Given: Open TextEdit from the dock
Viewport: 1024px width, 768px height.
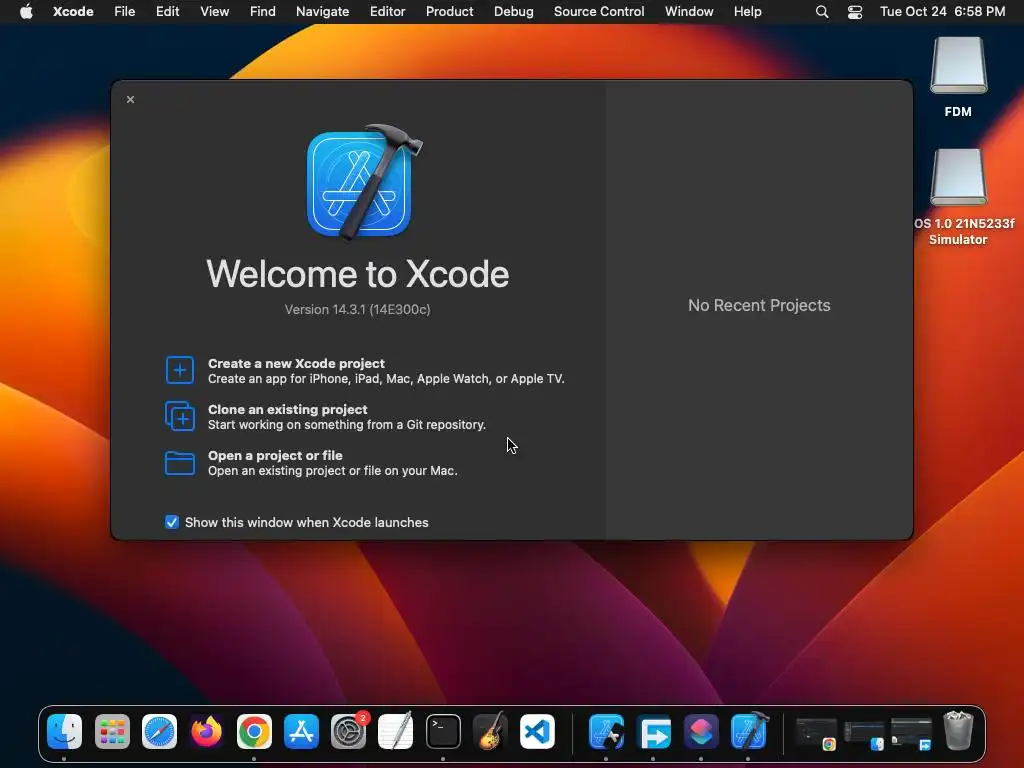Looking at the screenshot, I should [x=396, y=731].
